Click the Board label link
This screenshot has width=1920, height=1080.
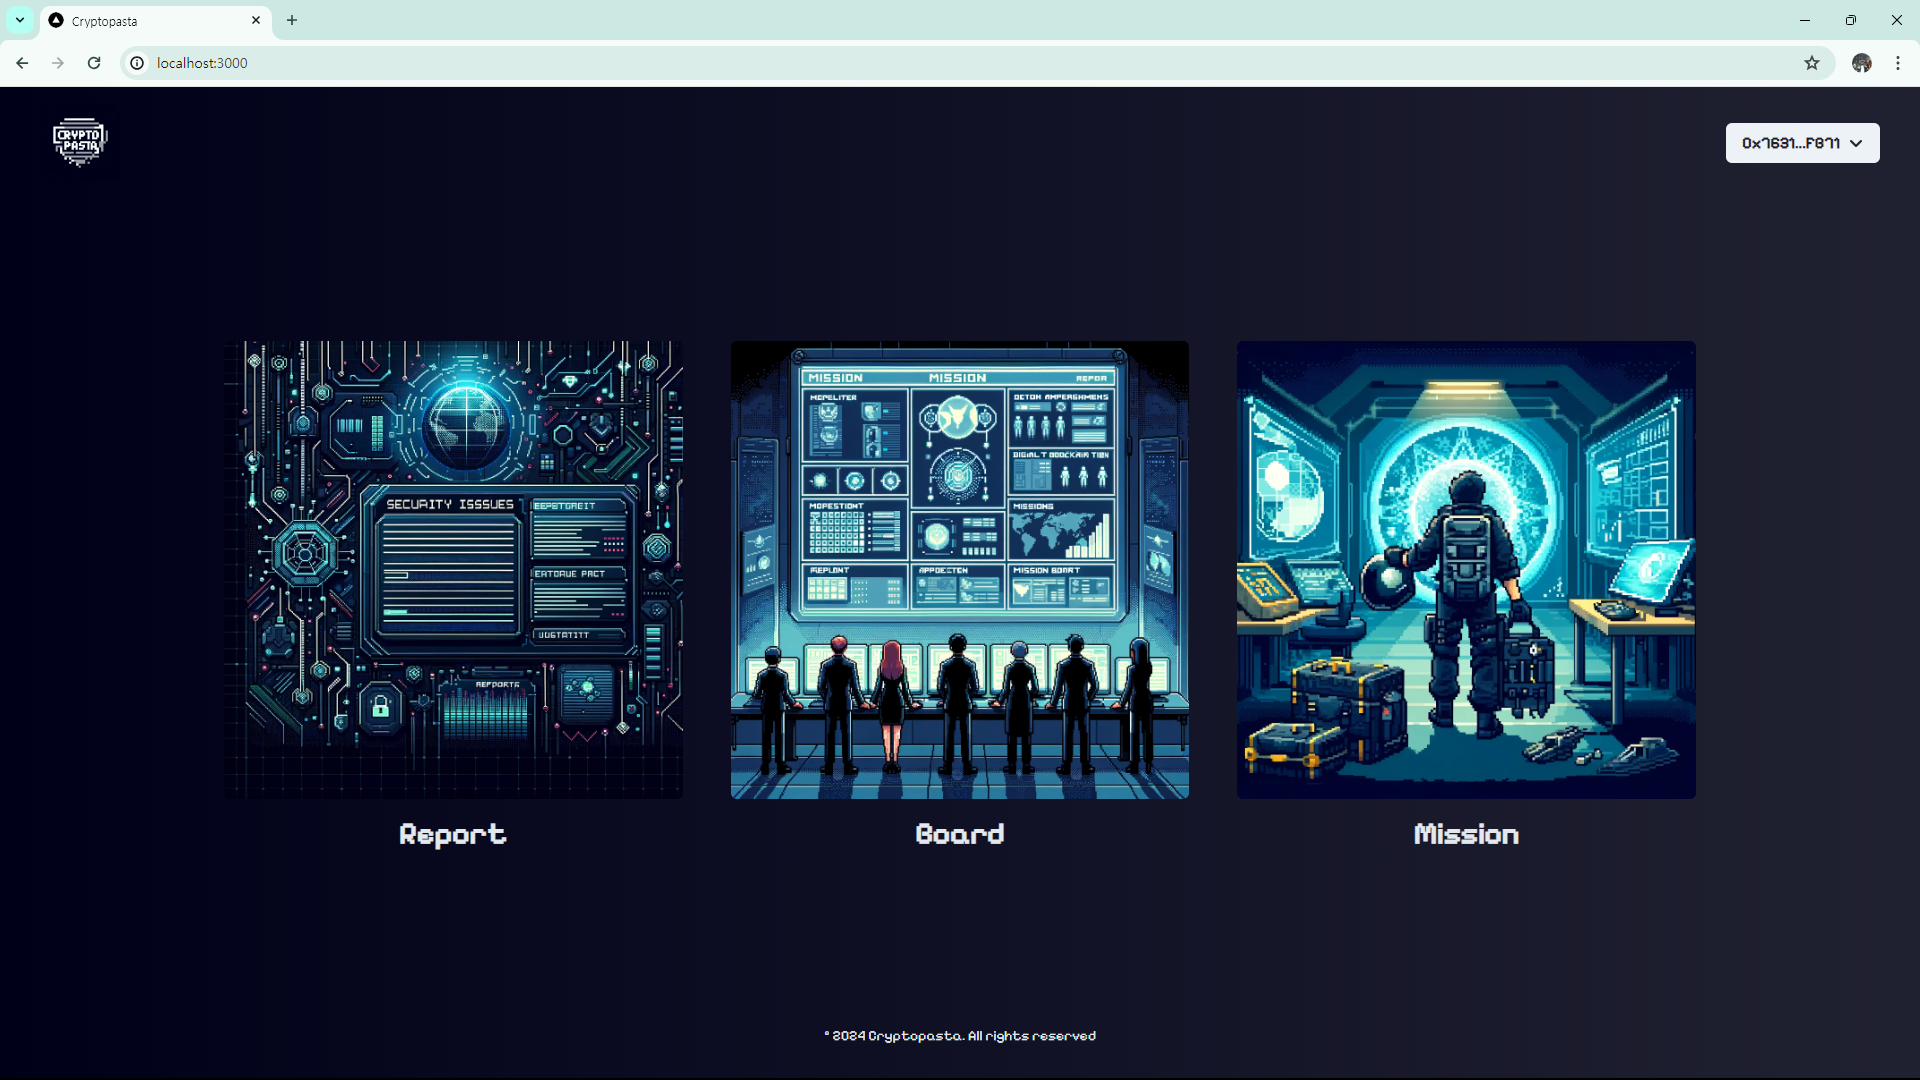point(959,834)
